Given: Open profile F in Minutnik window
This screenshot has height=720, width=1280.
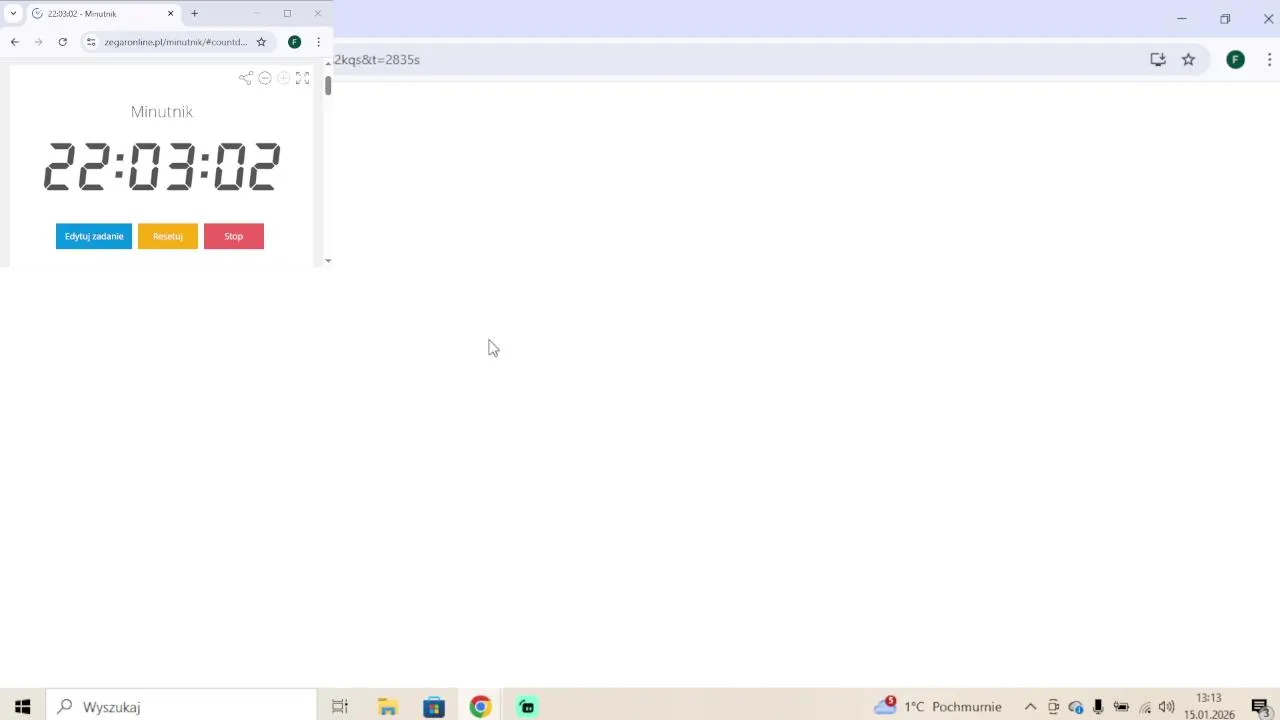Looking at the screenshot, I should click(x=295, y=42).
